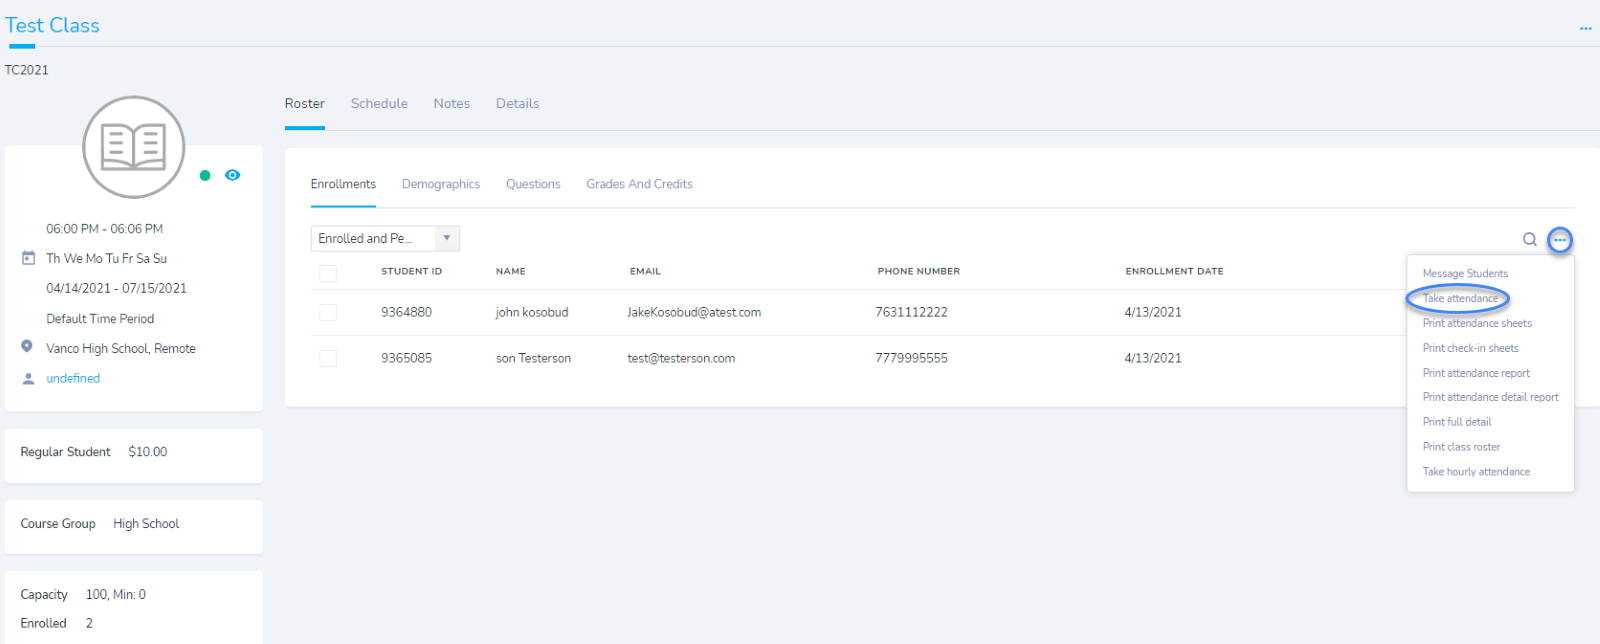
Task: Tick the checkbox for son Testerson
Action: point(328,359)
